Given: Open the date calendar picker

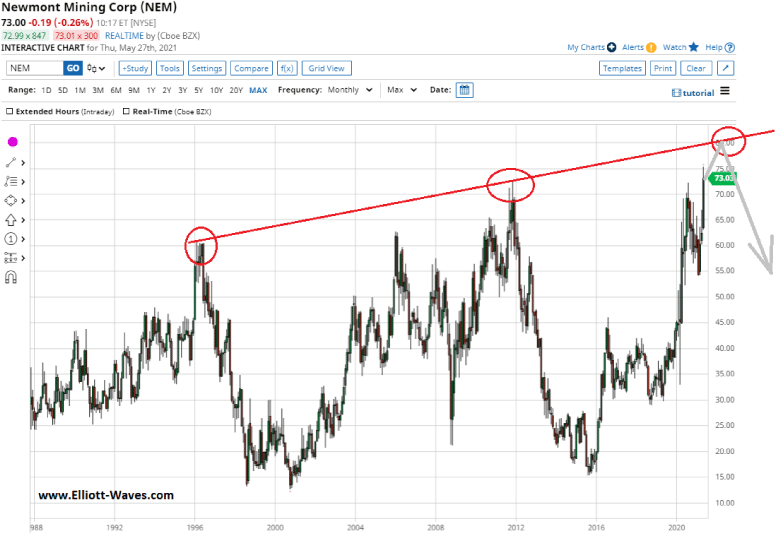Looking at the screenshot, I should (465, 90).
